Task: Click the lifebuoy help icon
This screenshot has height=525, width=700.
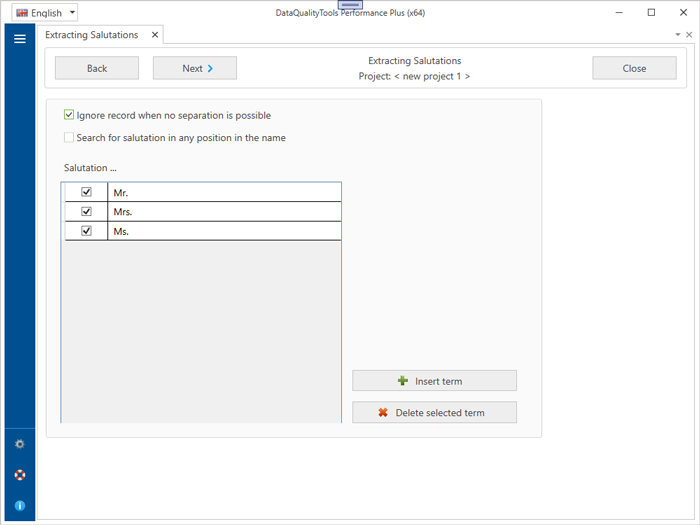Action: (19, 475)
